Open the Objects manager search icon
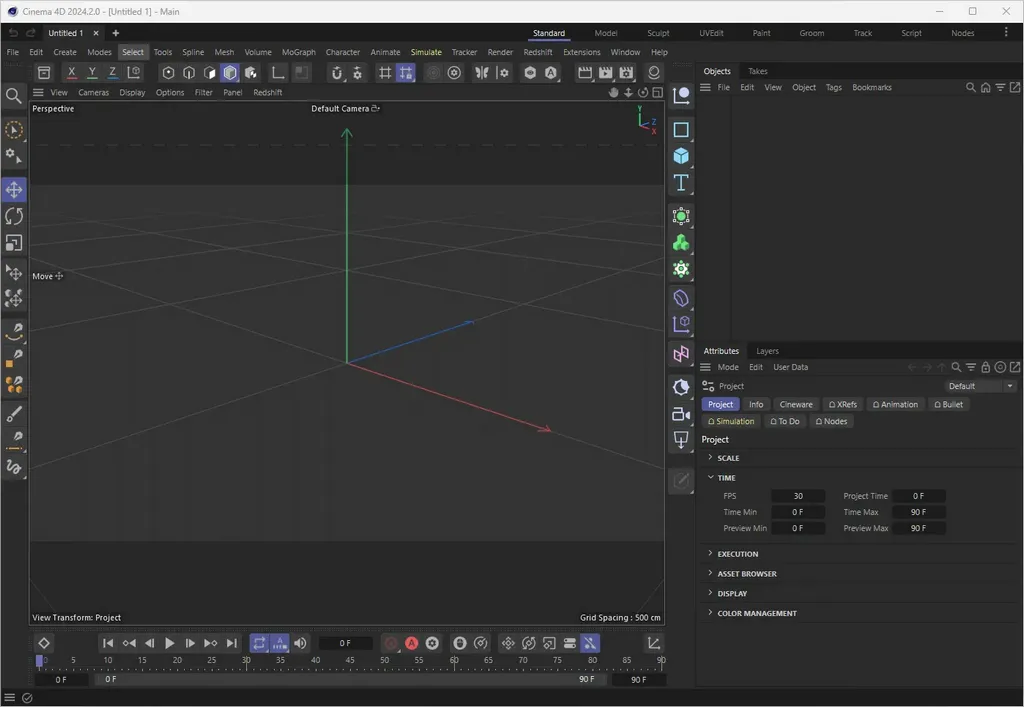 (970, 87)
